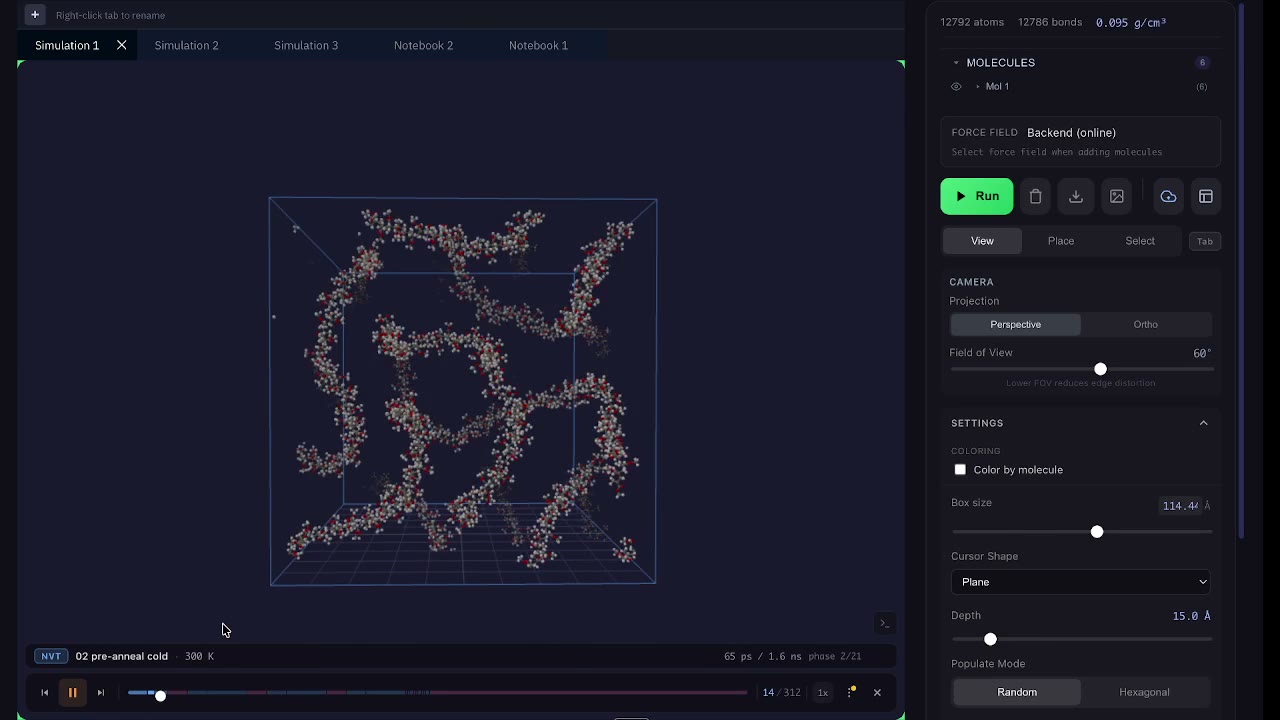Pause the simulation playback
Screen dimensions: 1280x720
click(72, 692)
